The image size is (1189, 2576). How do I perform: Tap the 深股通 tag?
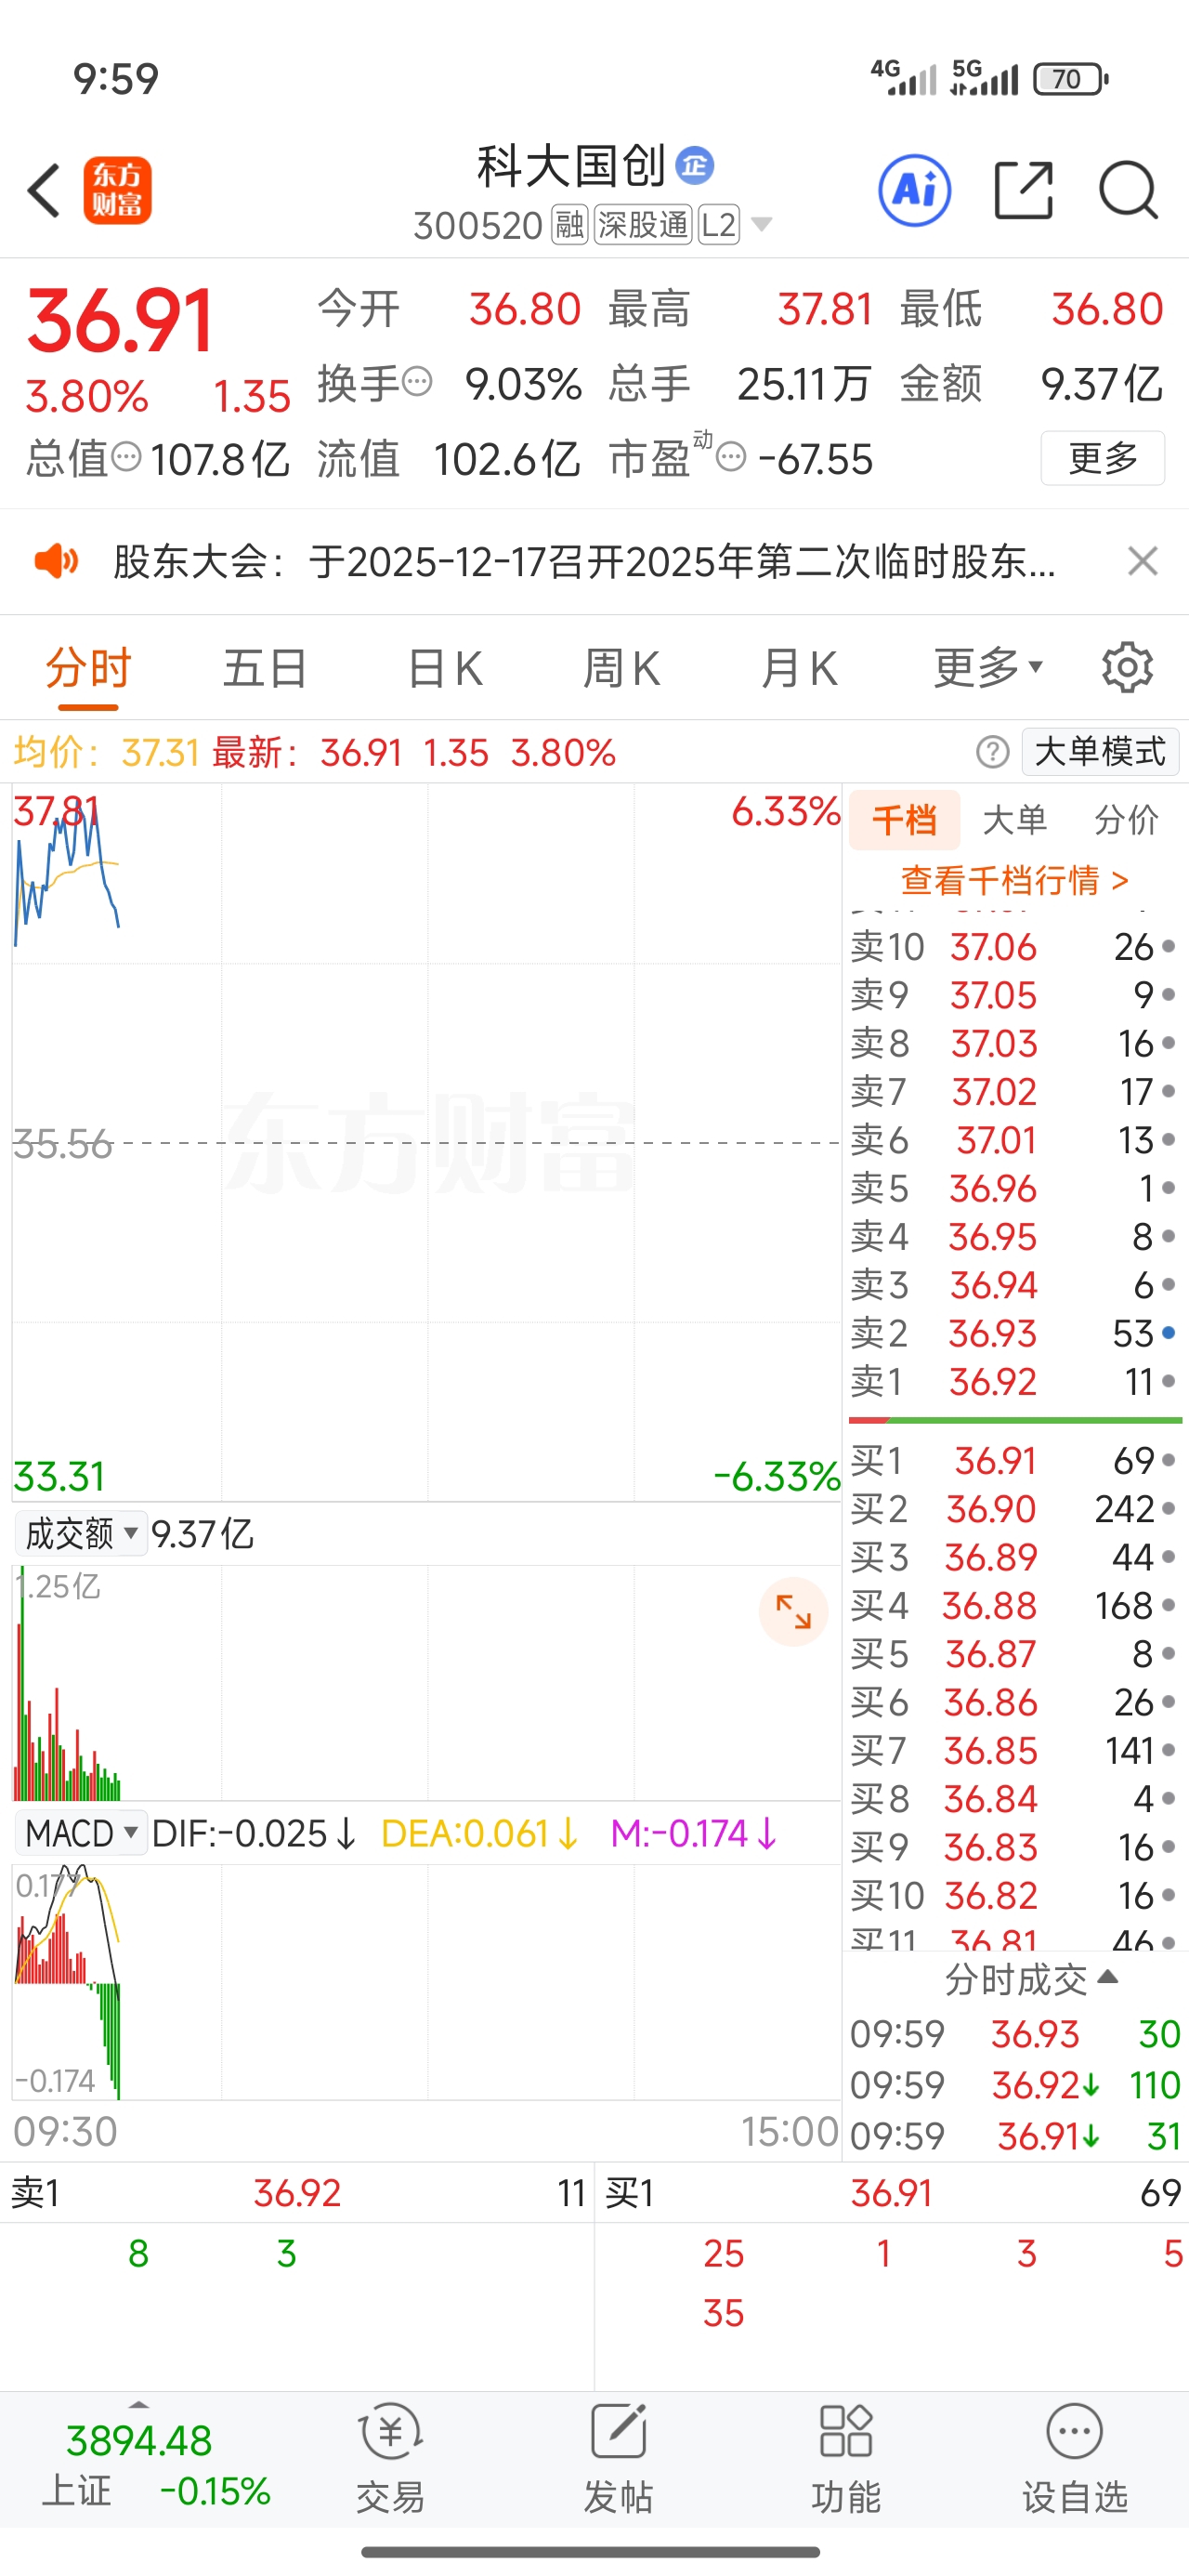tap(643, 225)
